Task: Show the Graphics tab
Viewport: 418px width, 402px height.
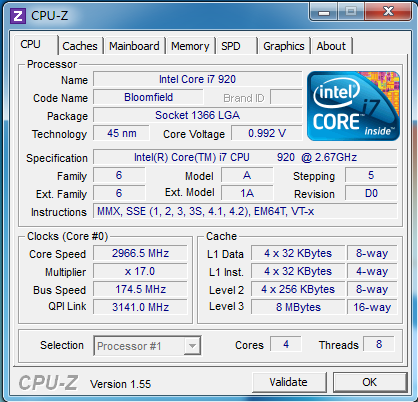Action: (284, 46)
